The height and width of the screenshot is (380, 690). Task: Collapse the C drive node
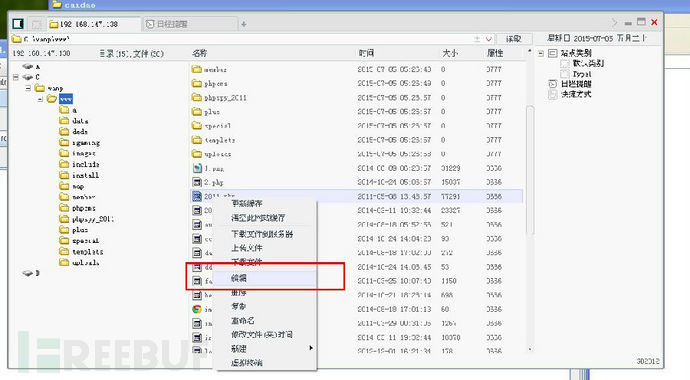coord(16,77)
